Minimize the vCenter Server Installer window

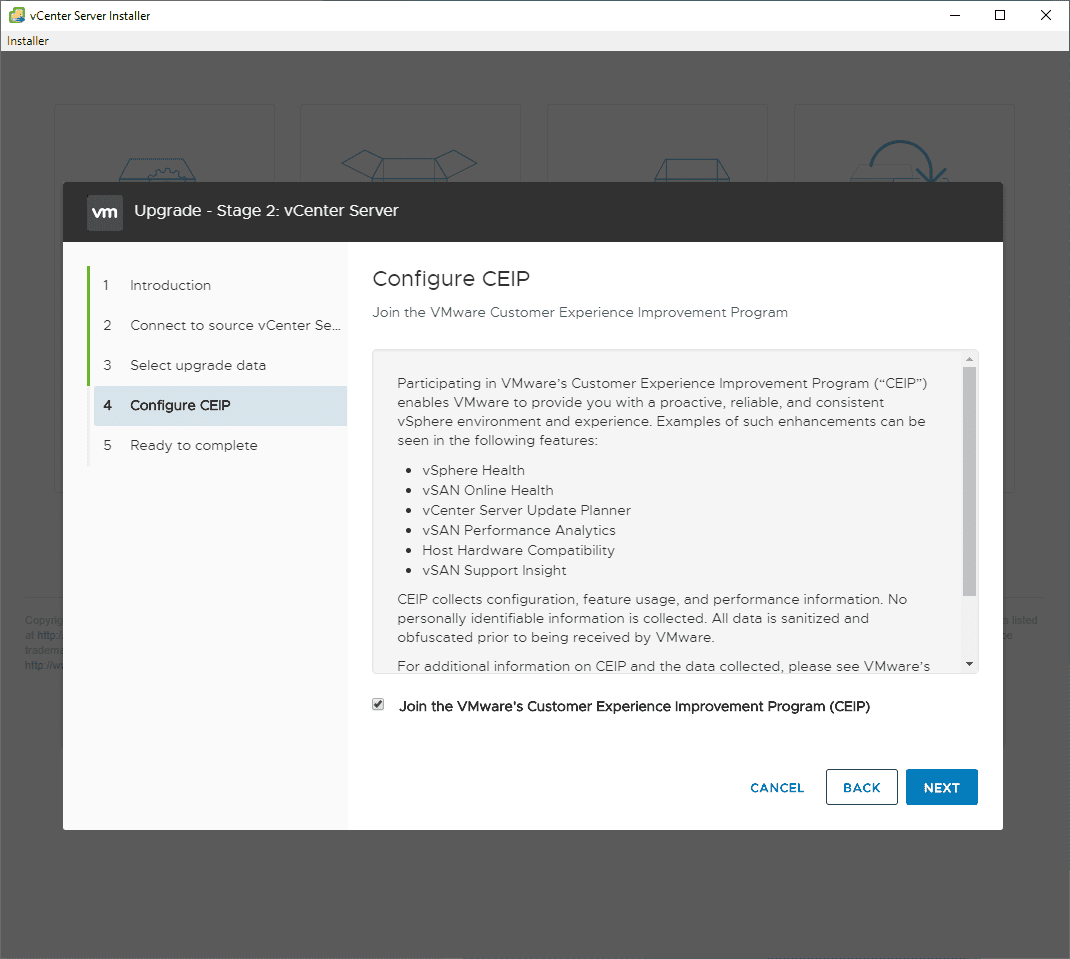[x=953, y=16]
